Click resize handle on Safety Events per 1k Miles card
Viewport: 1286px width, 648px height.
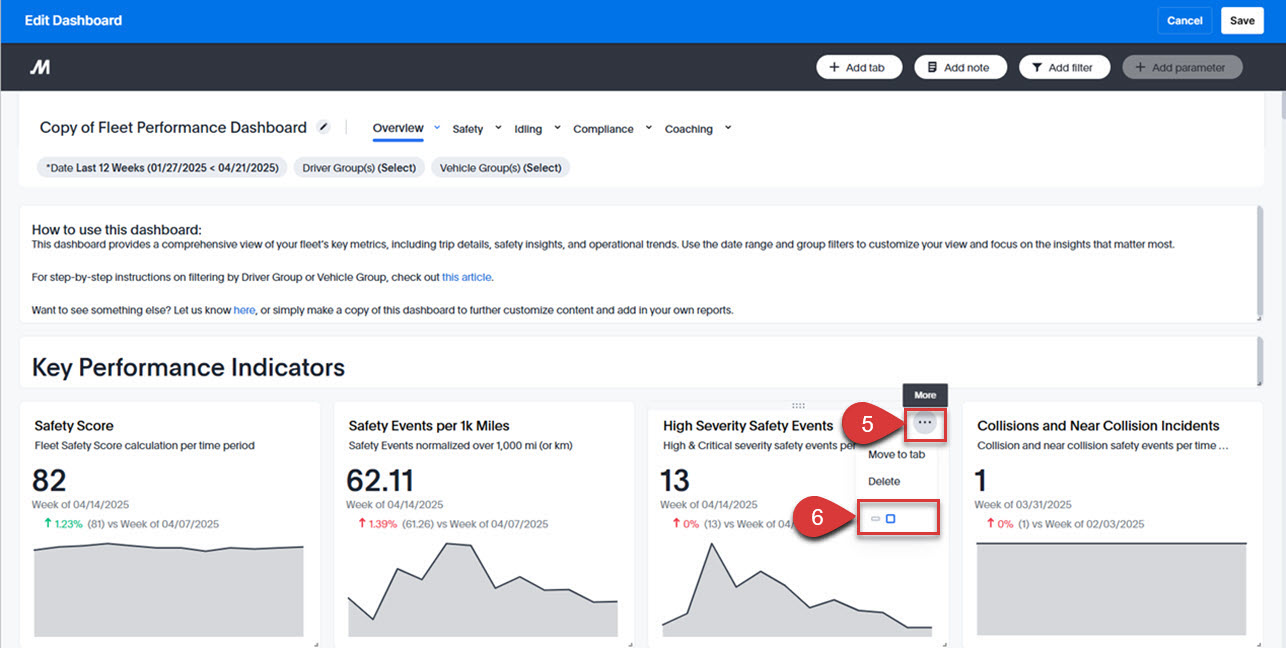coord(630,644)
